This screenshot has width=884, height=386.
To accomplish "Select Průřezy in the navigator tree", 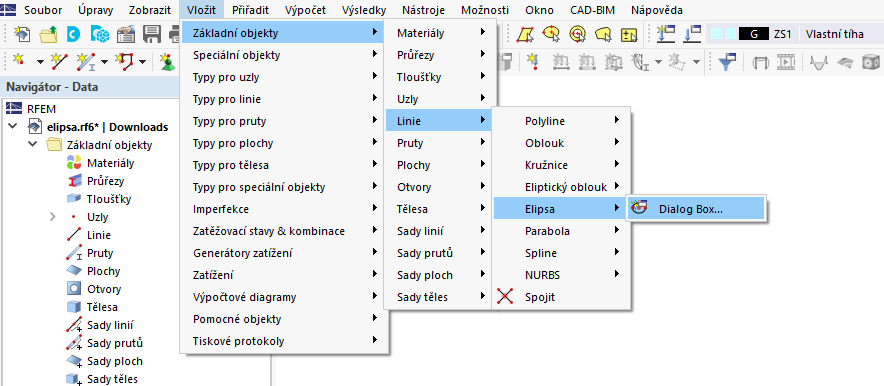I will click(x=105, y=181).
